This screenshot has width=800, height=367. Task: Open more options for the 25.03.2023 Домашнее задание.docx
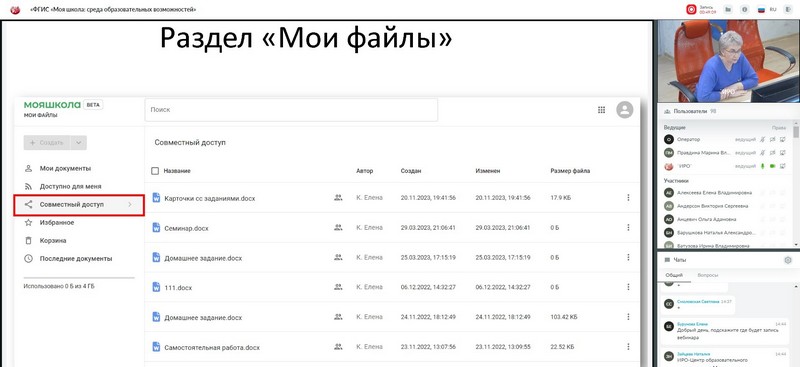[x=628, y=258]
